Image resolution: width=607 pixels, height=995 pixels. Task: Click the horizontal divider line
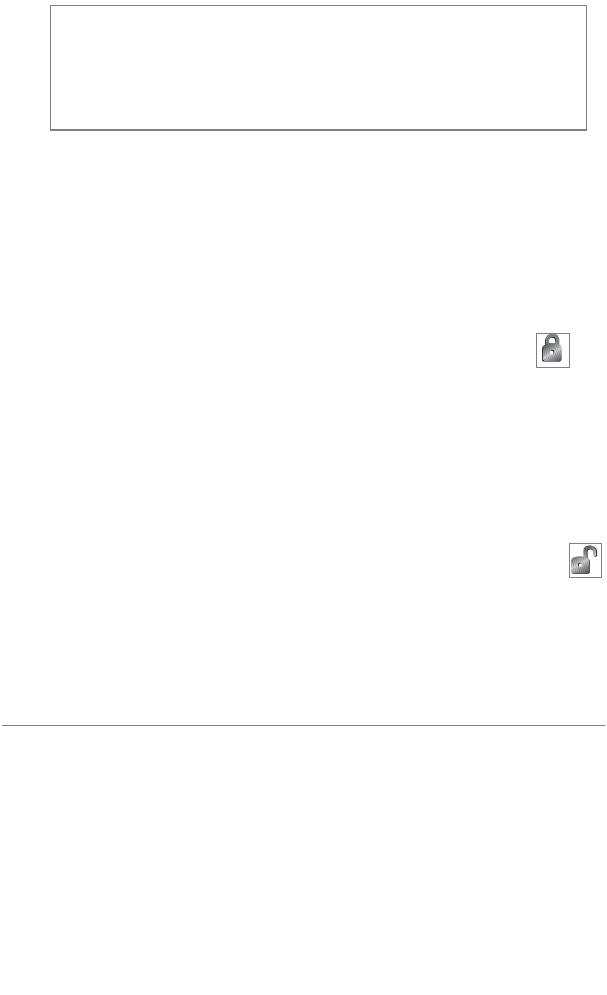coord(303,723)
